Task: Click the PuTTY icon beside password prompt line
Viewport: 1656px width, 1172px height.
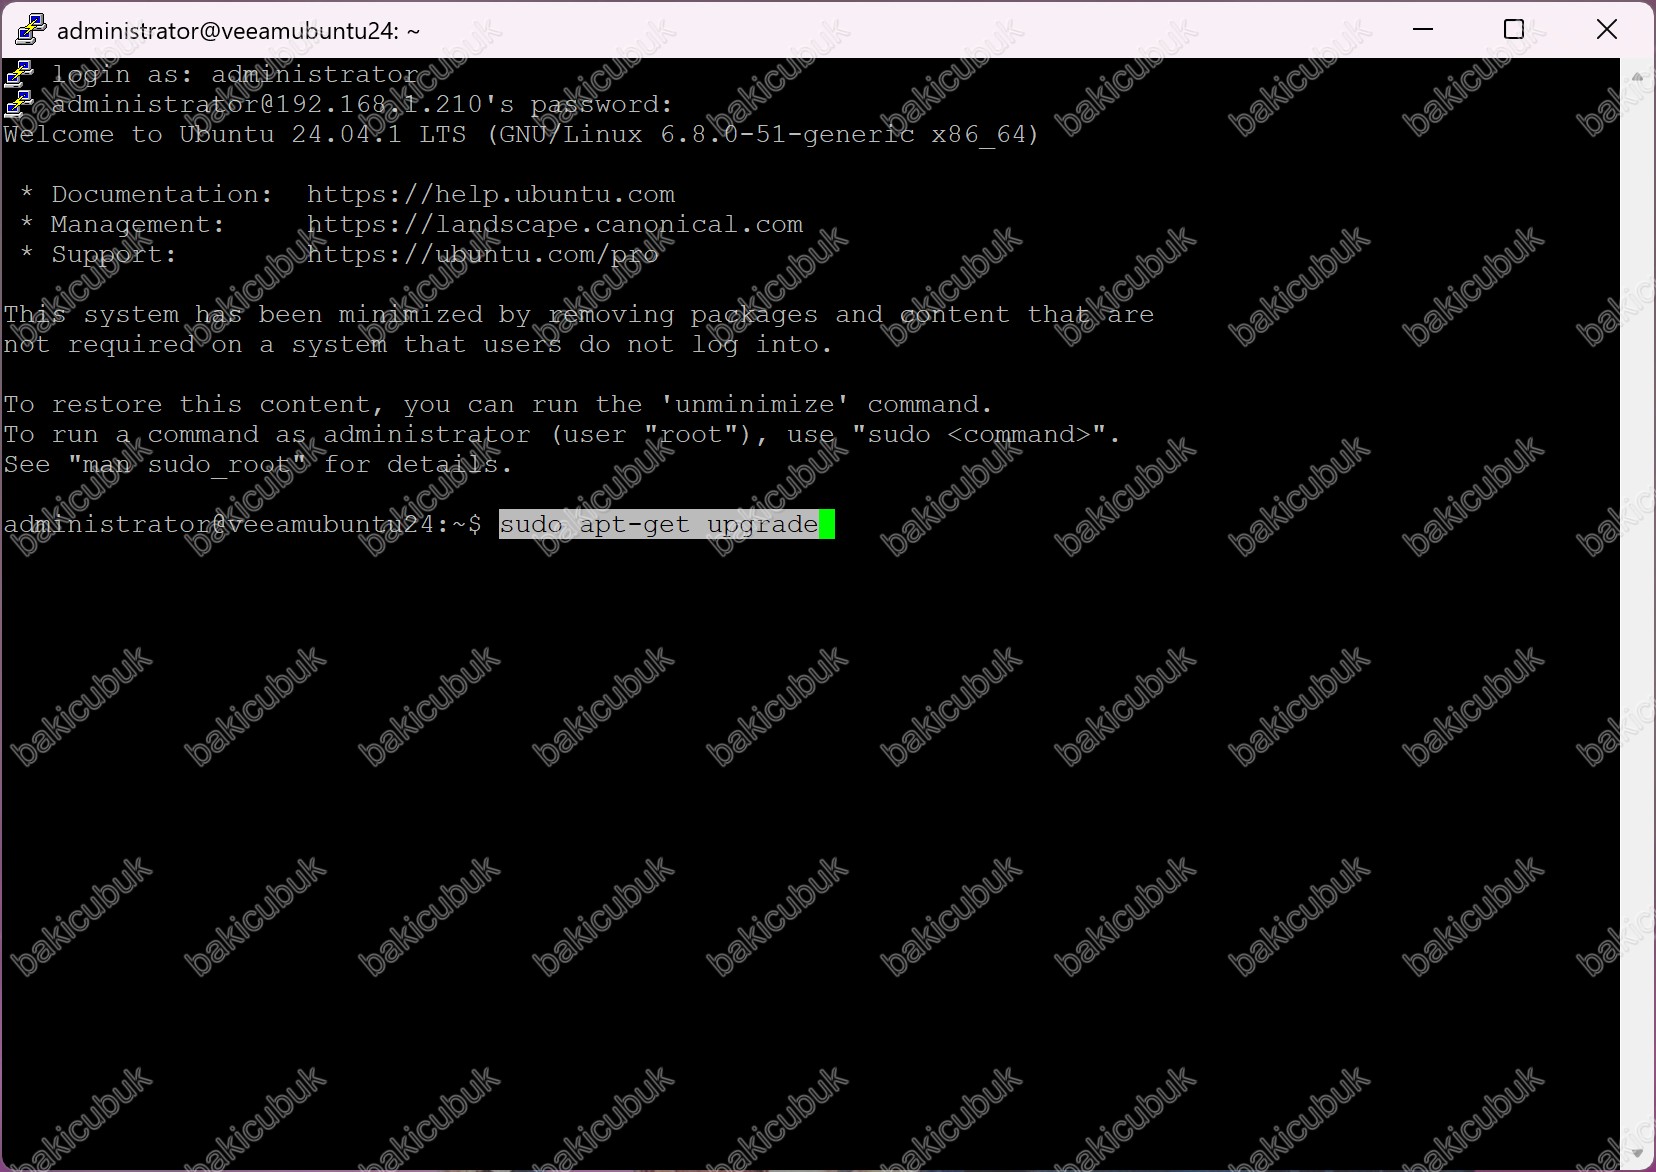Action: pyautogui.click(x=19, y=104)
